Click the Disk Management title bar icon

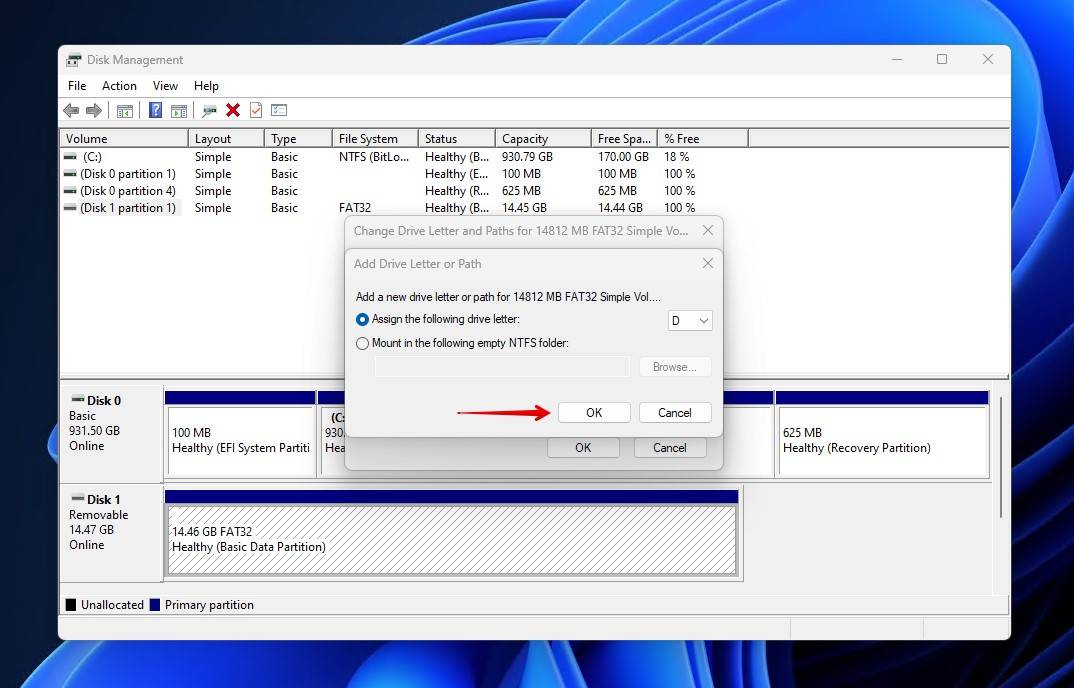[73, 60]
